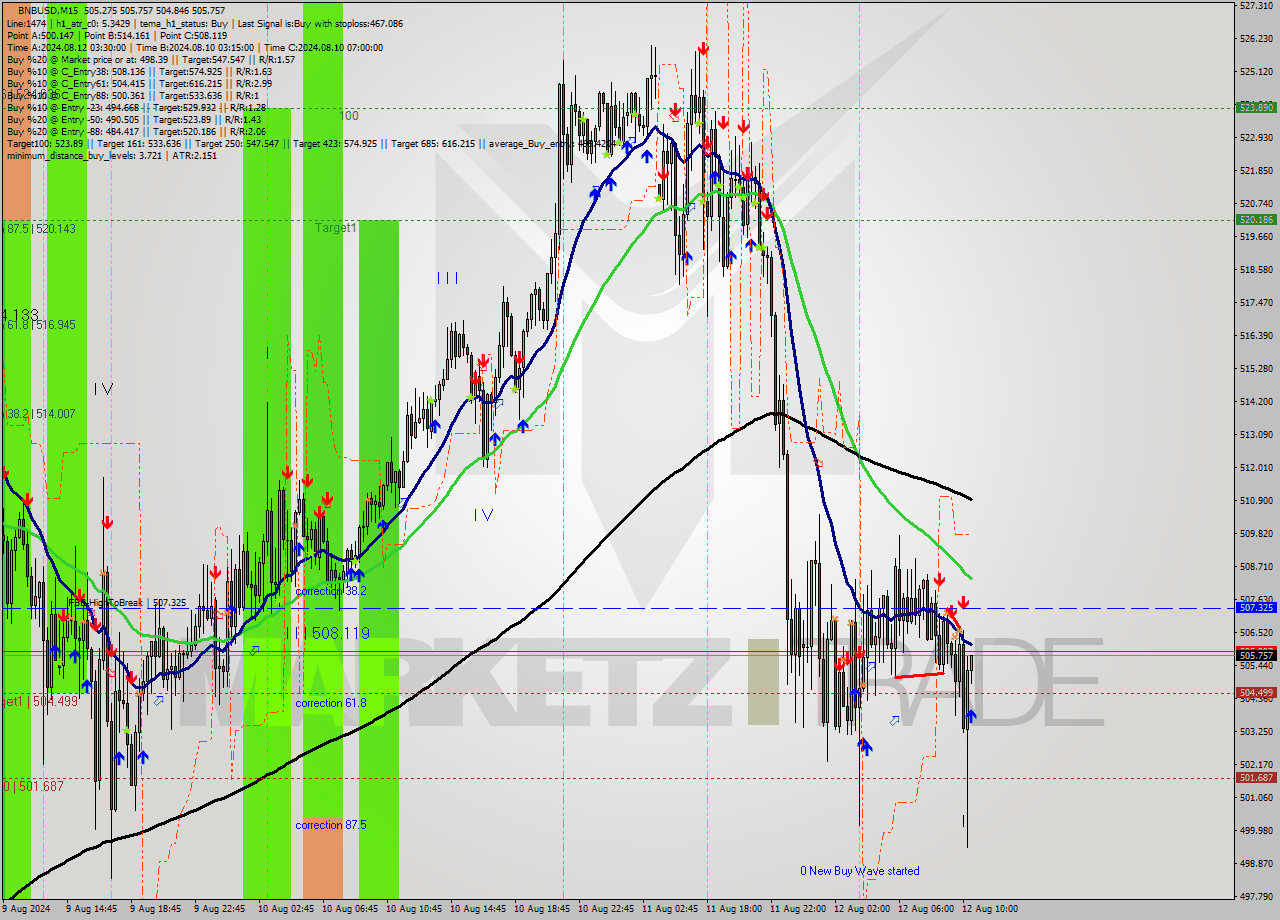This screenshot has width=1280, height=920.
Task: Click the red 501.687 price tag
Action: (1256, 777)
